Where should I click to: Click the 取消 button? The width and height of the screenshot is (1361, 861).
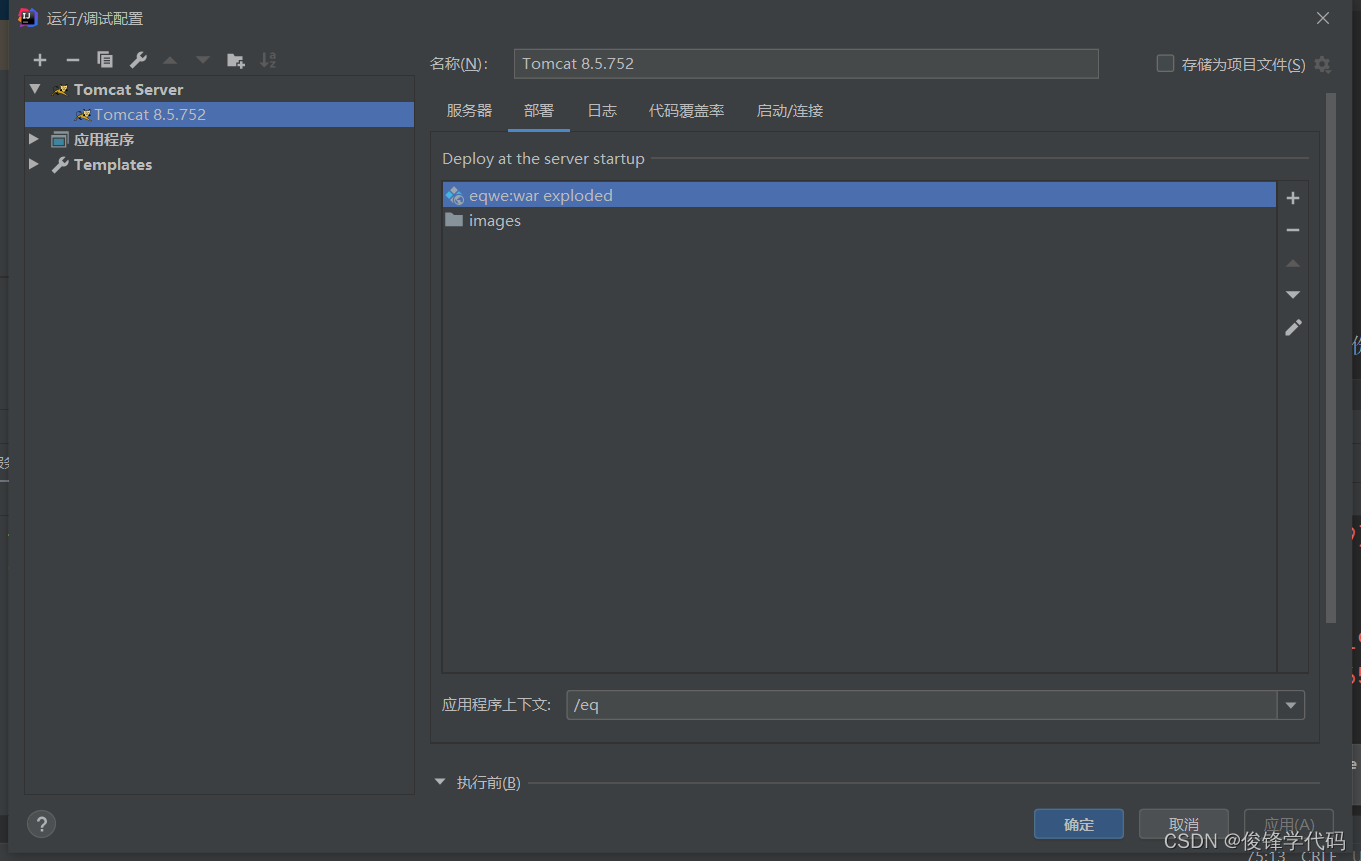(1183, 824)
